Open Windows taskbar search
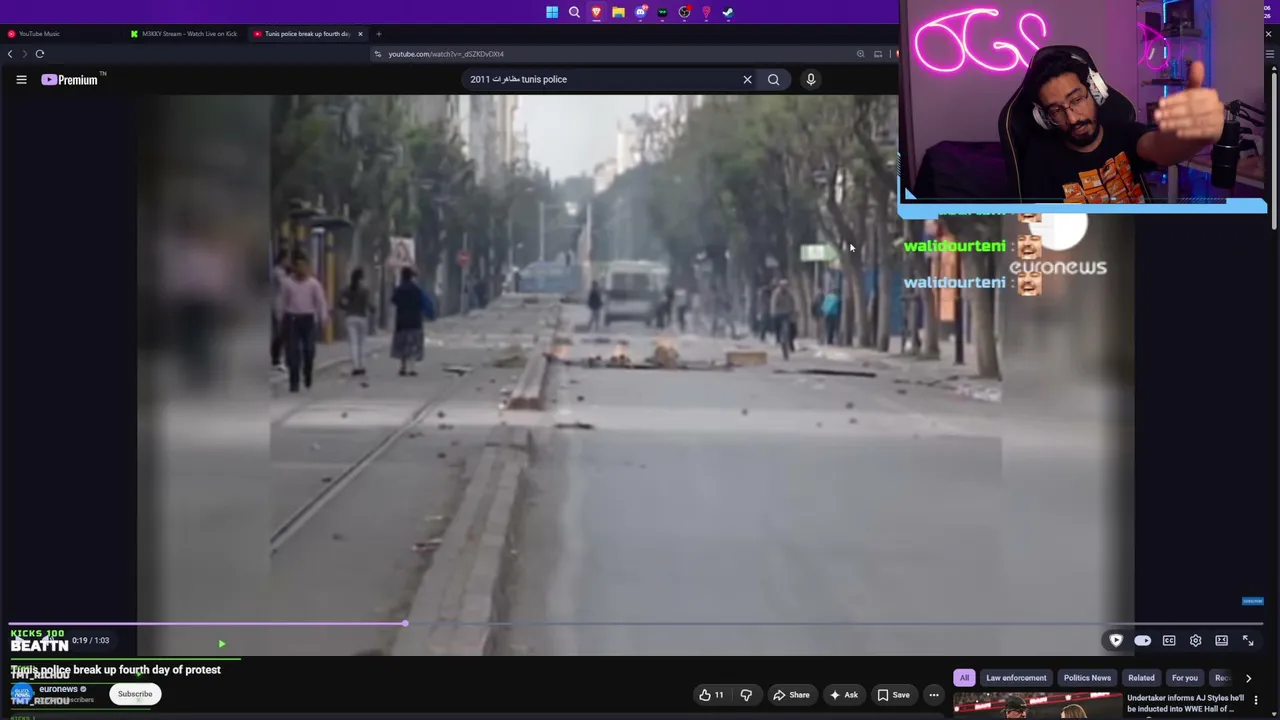The height and width of the screenshot is (720, 1280). coord(574,12)
